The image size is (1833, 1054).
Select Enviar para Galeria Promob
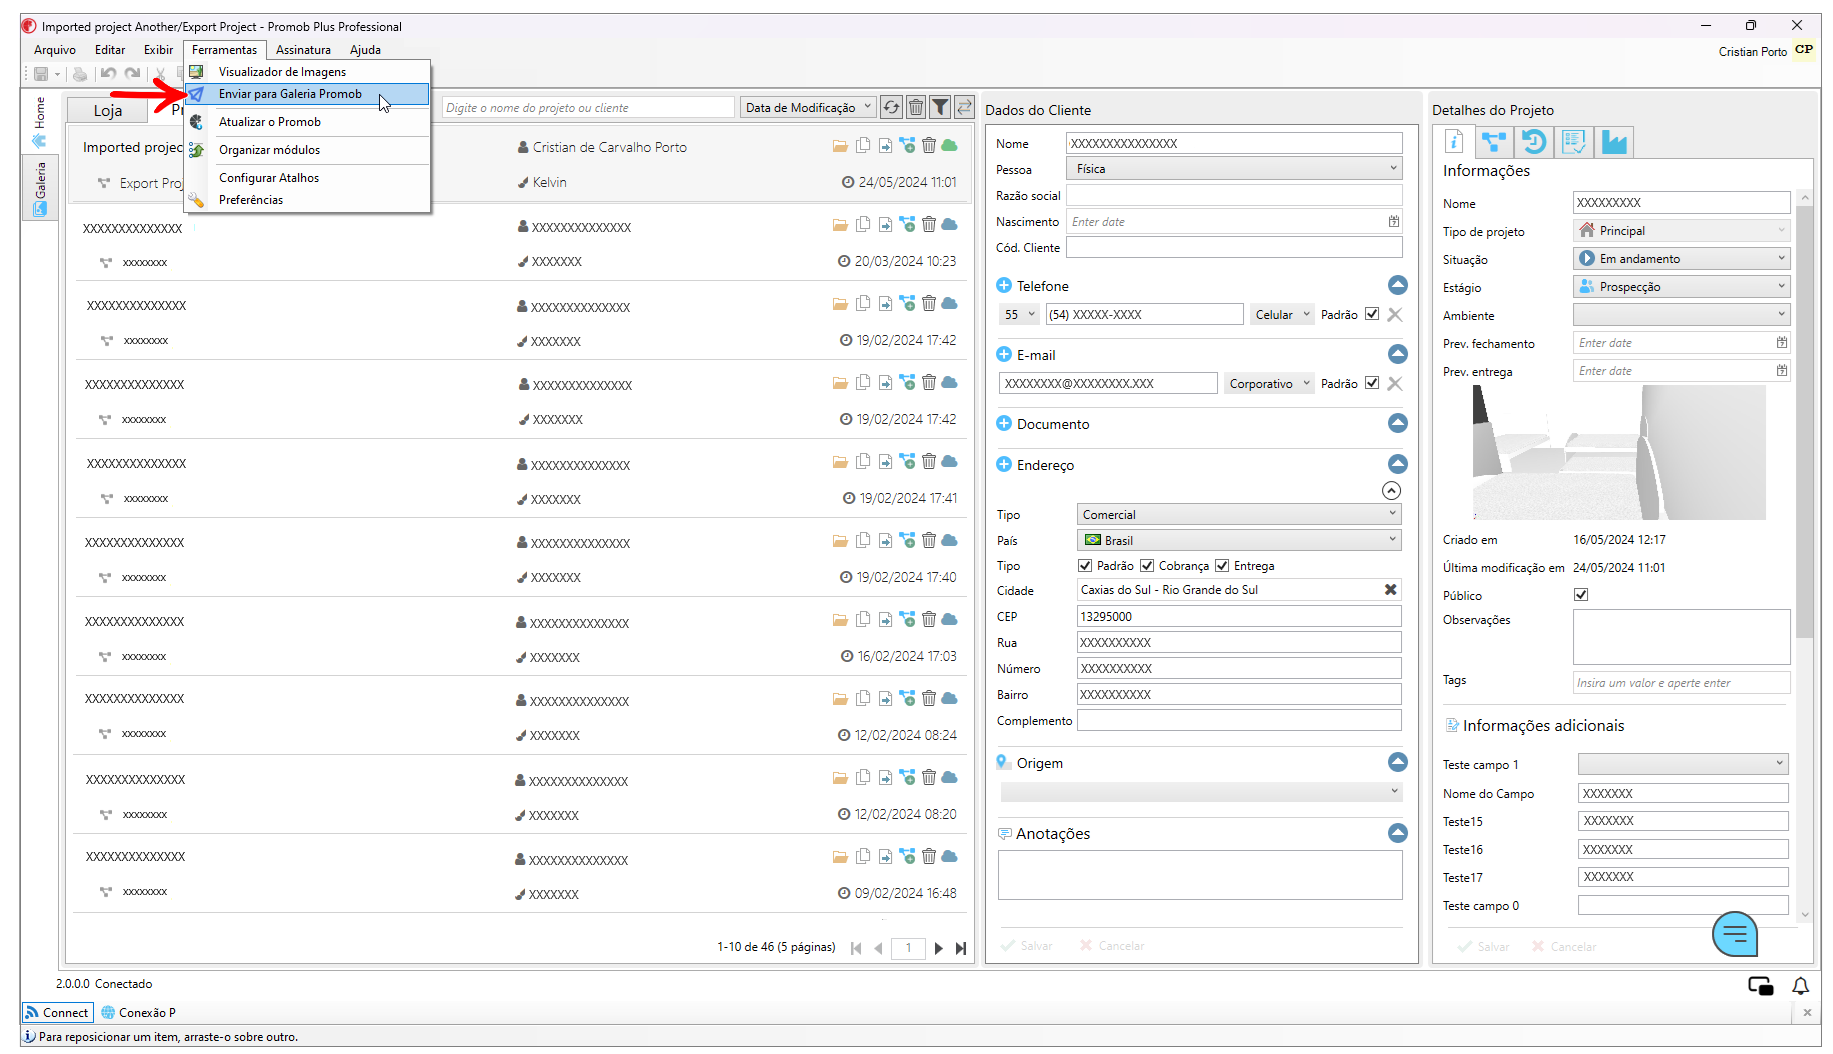(308, 94)
